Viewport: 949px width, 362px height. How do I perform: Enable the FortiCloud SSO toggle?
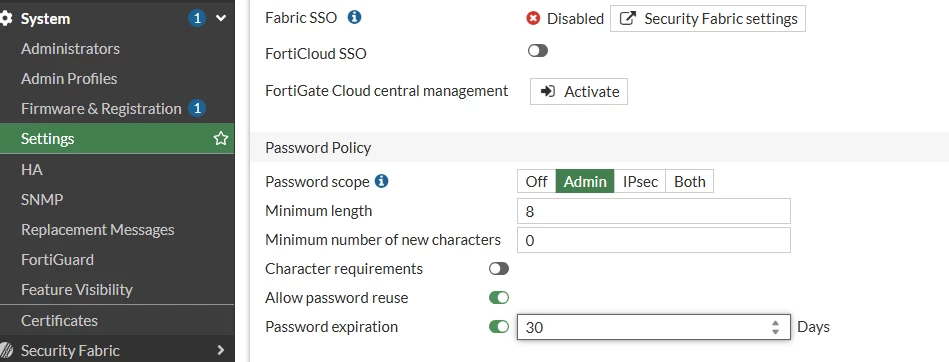(x=537, y=51)
